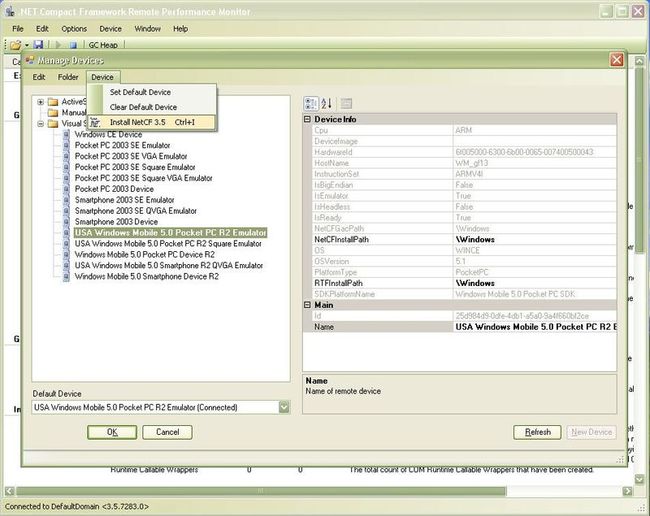Screen dimensions: 650x516
Task: Click the Refresh button
Action: tap(537, 432)
